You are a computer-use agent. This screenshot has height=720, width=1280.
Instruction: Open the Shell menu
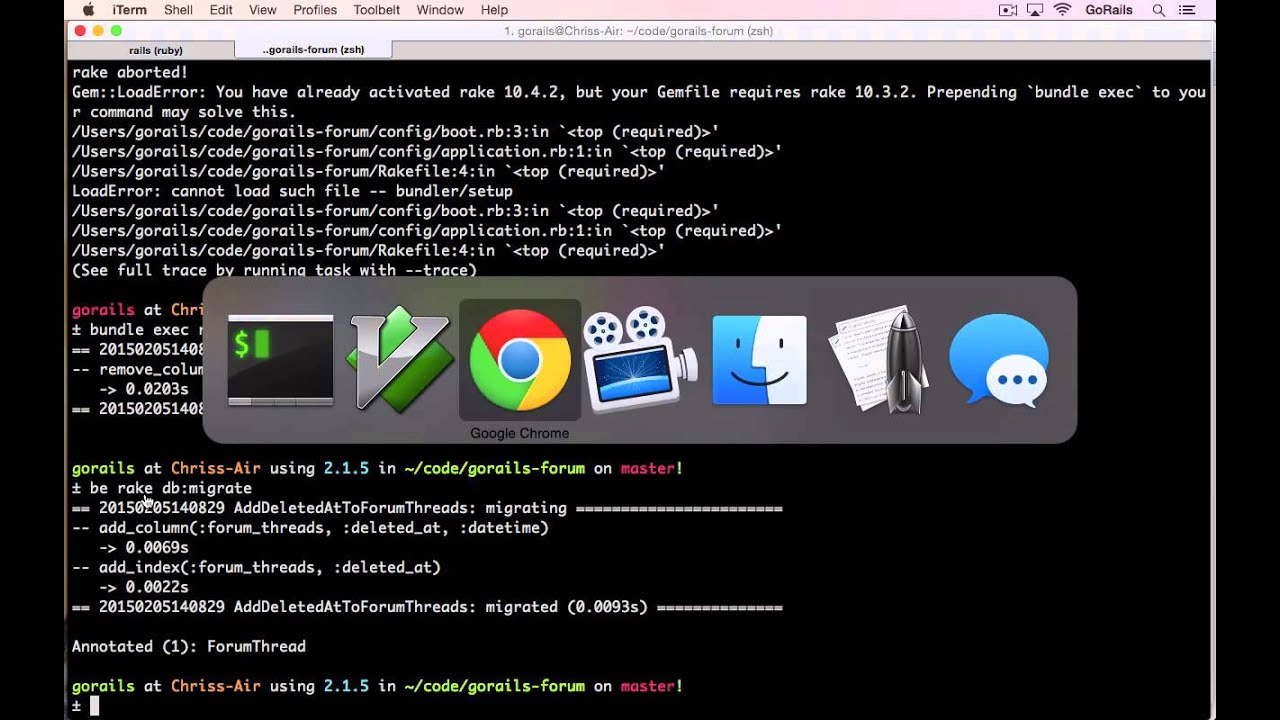coord(178,10)
